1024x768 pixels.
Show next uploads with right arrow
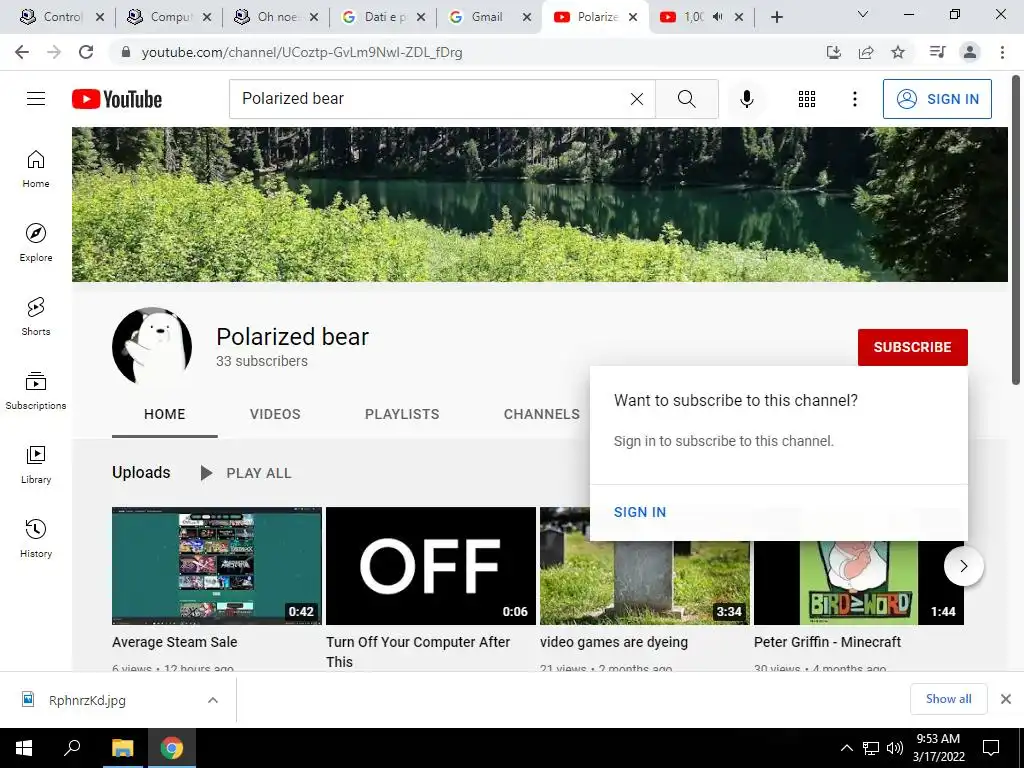[963, 566]
